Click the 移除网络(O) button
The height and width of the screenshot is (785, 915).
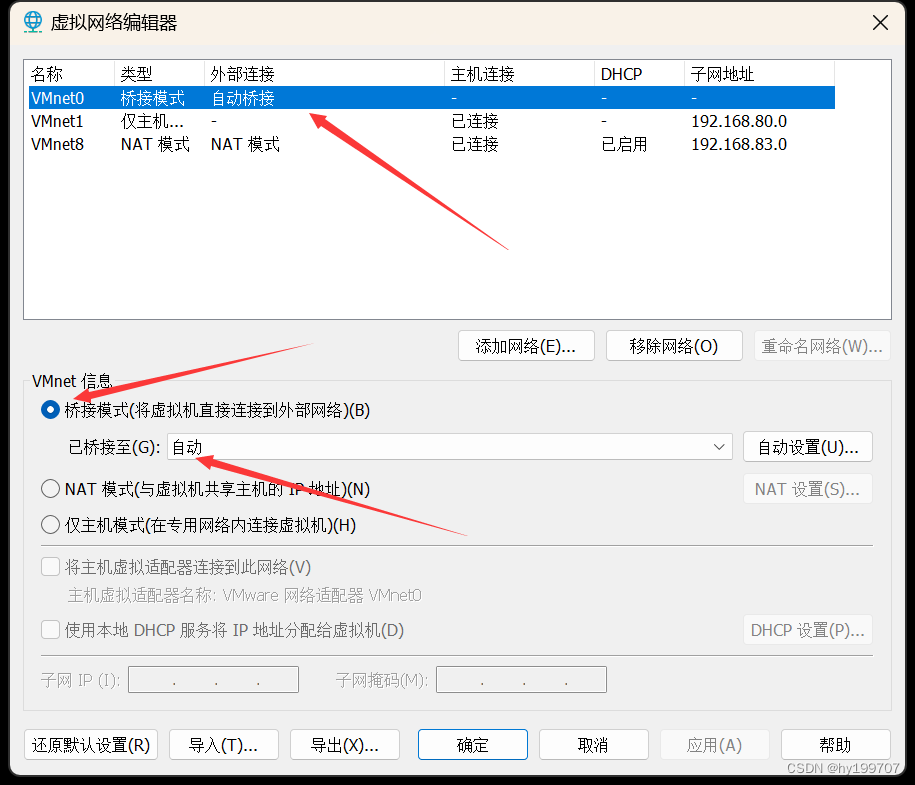(x=674, y=346)
